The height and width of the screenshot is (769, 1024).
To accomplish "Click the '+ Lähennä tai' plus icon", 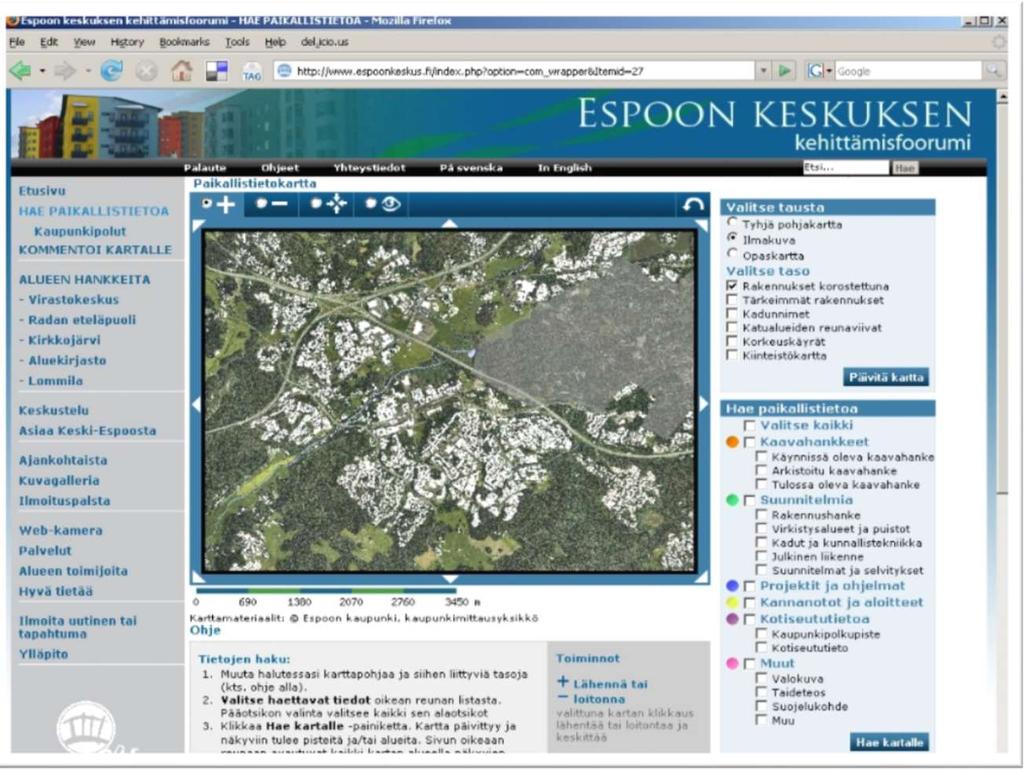I will tap(563, 682).
